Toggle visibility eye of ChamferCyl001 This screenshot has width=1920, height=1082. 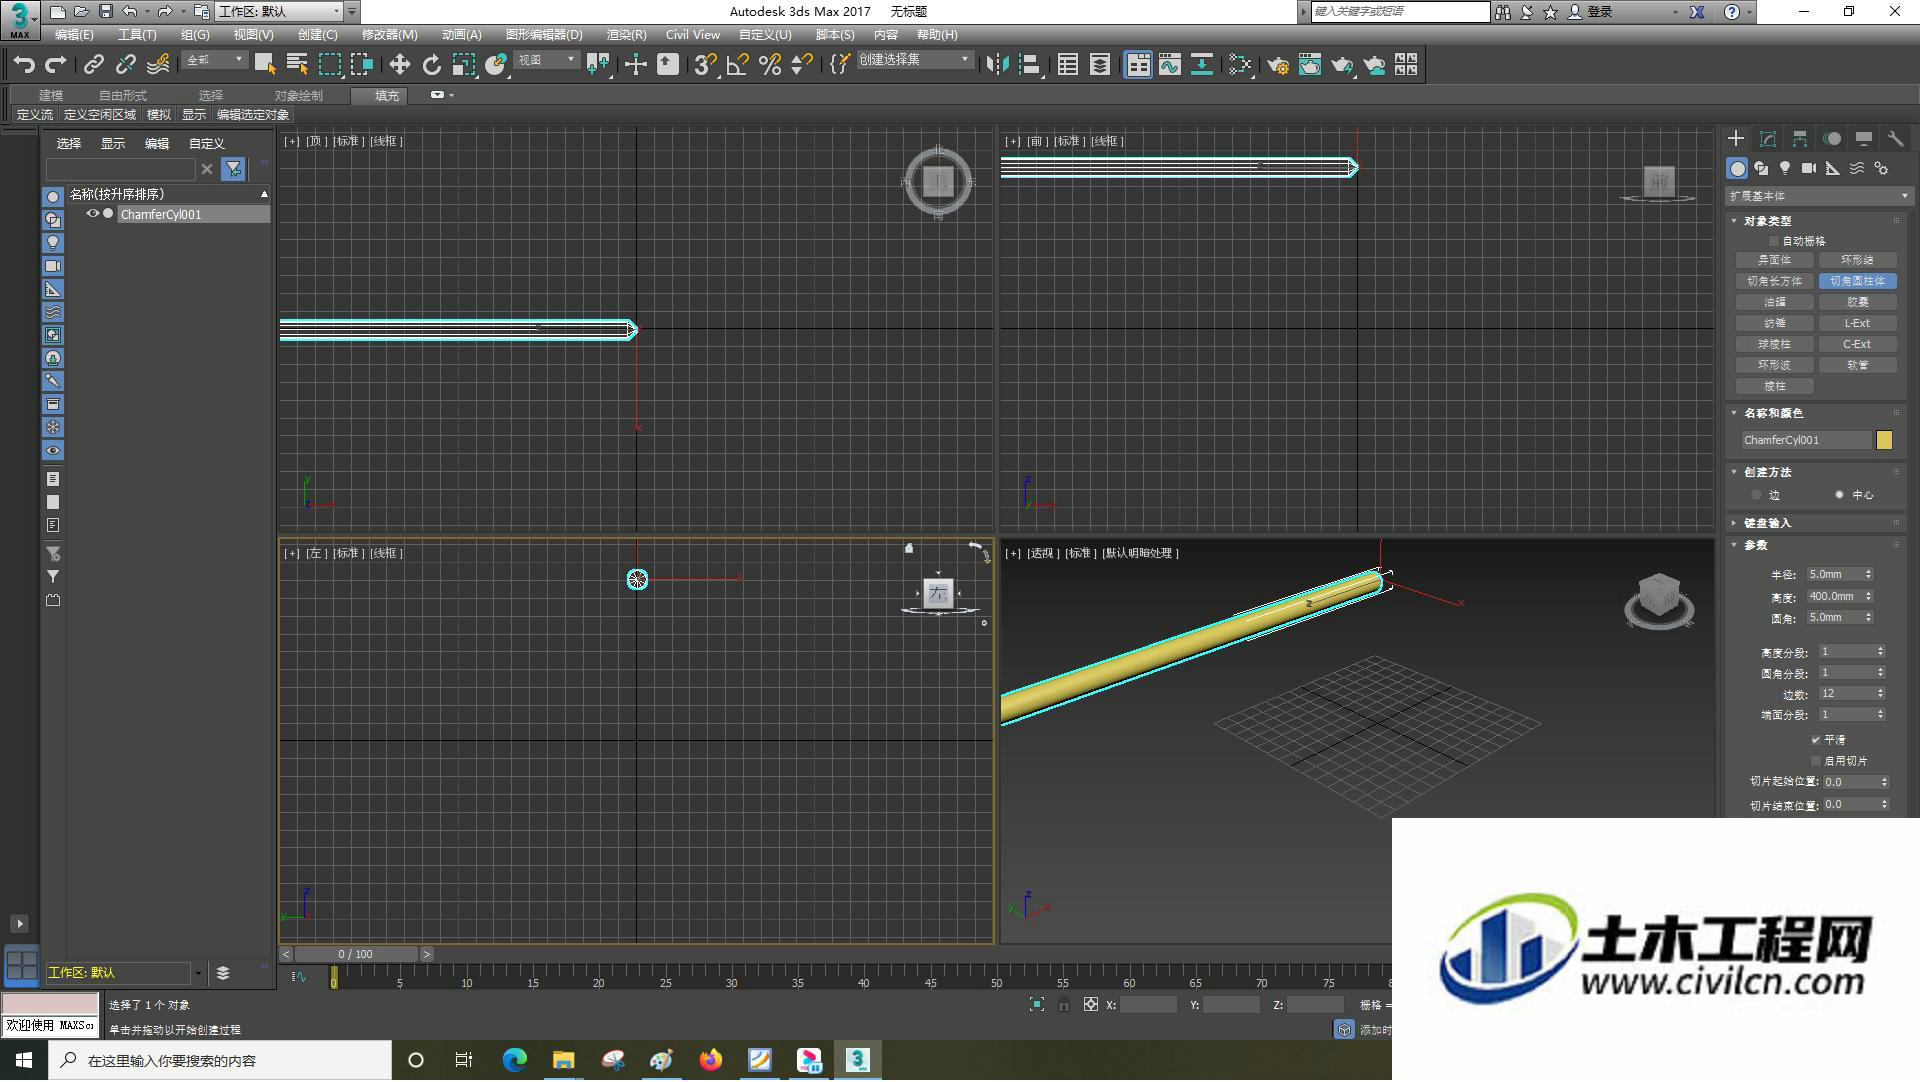pos(92,214)
